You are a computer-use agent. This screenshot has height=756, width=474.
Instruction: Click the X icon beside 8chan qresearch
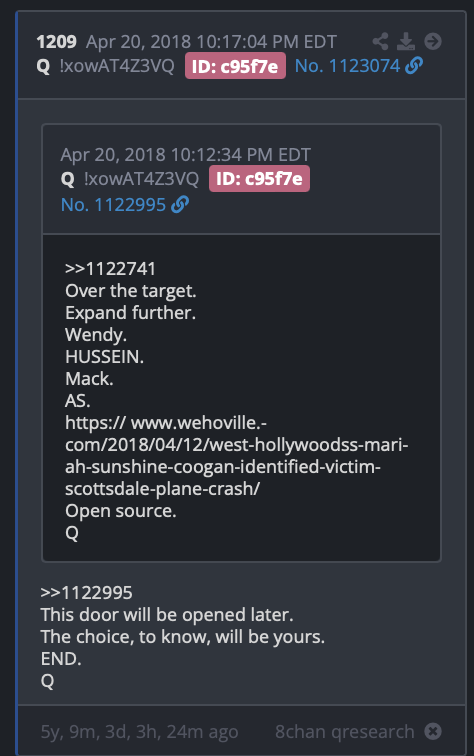pos(433,731)
